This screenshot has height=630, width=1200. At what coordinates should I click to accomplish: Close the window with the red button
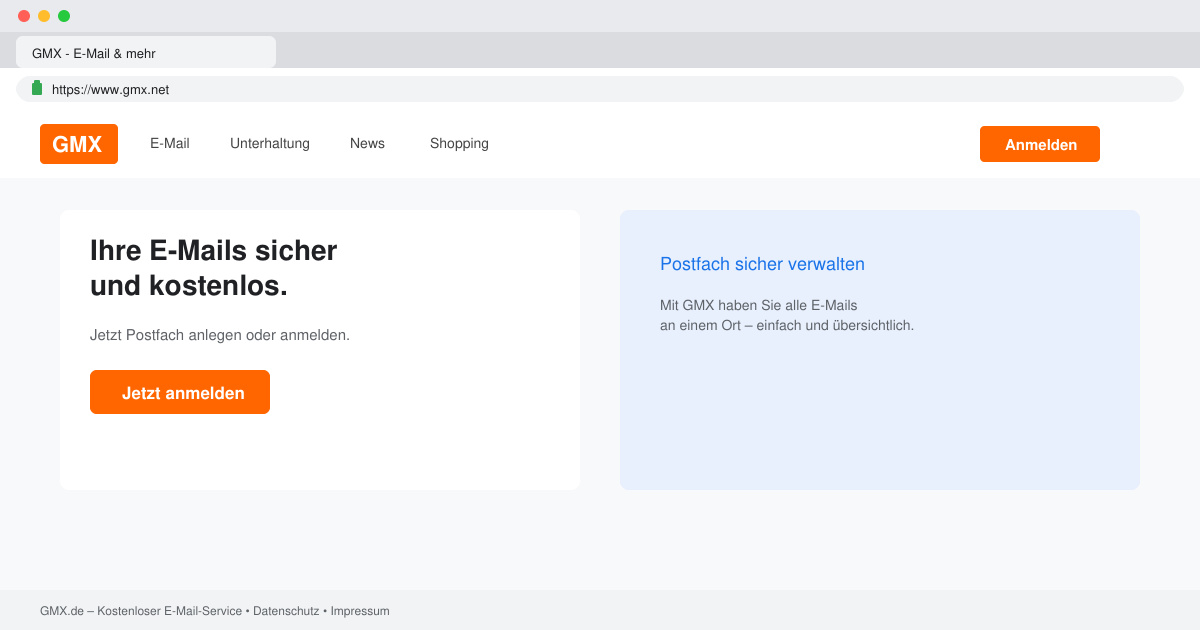24,16
